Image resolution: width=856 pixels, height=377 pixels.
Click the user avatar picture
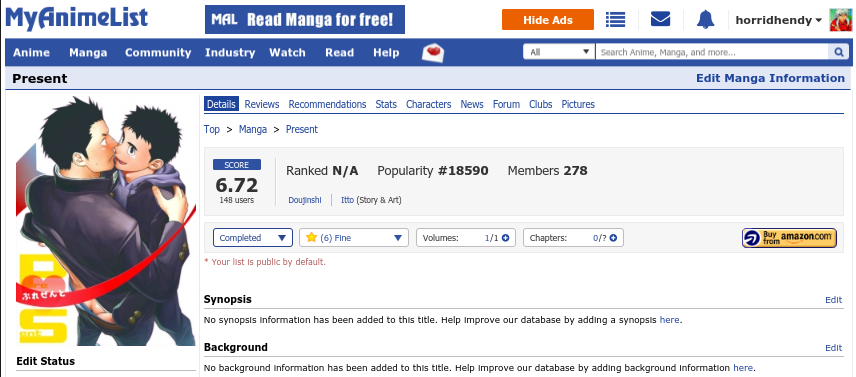pyautogui.click(x=840, y=20)
